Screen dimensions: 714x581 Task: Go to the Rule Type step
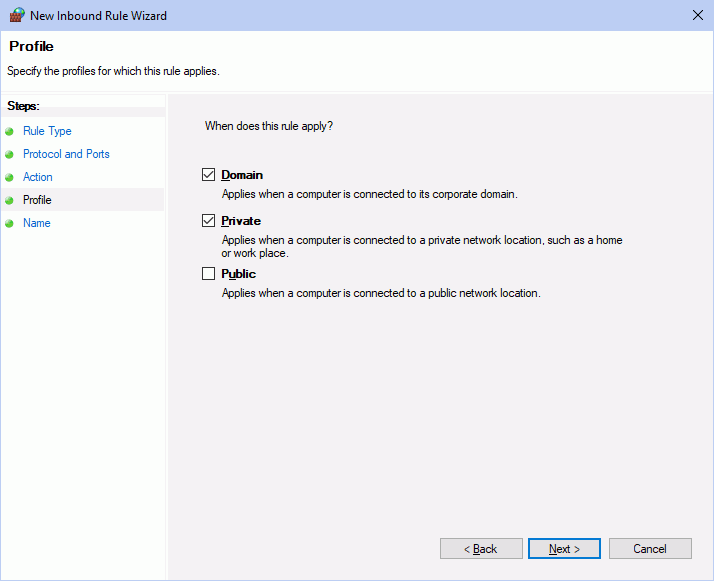tap(47, 131)
